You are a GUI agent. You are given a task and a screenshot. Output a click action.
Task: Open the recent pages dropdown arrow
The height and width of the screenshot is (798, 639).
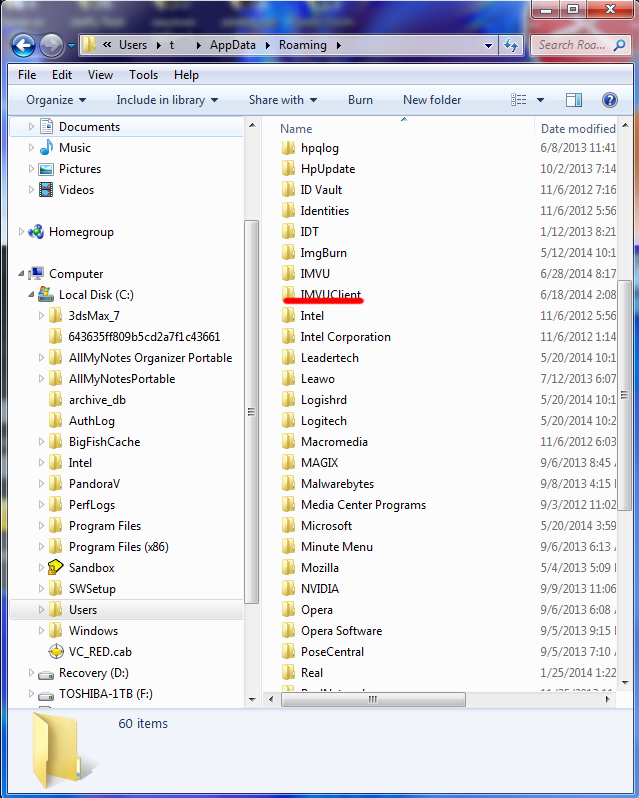[x=71, y=46]
